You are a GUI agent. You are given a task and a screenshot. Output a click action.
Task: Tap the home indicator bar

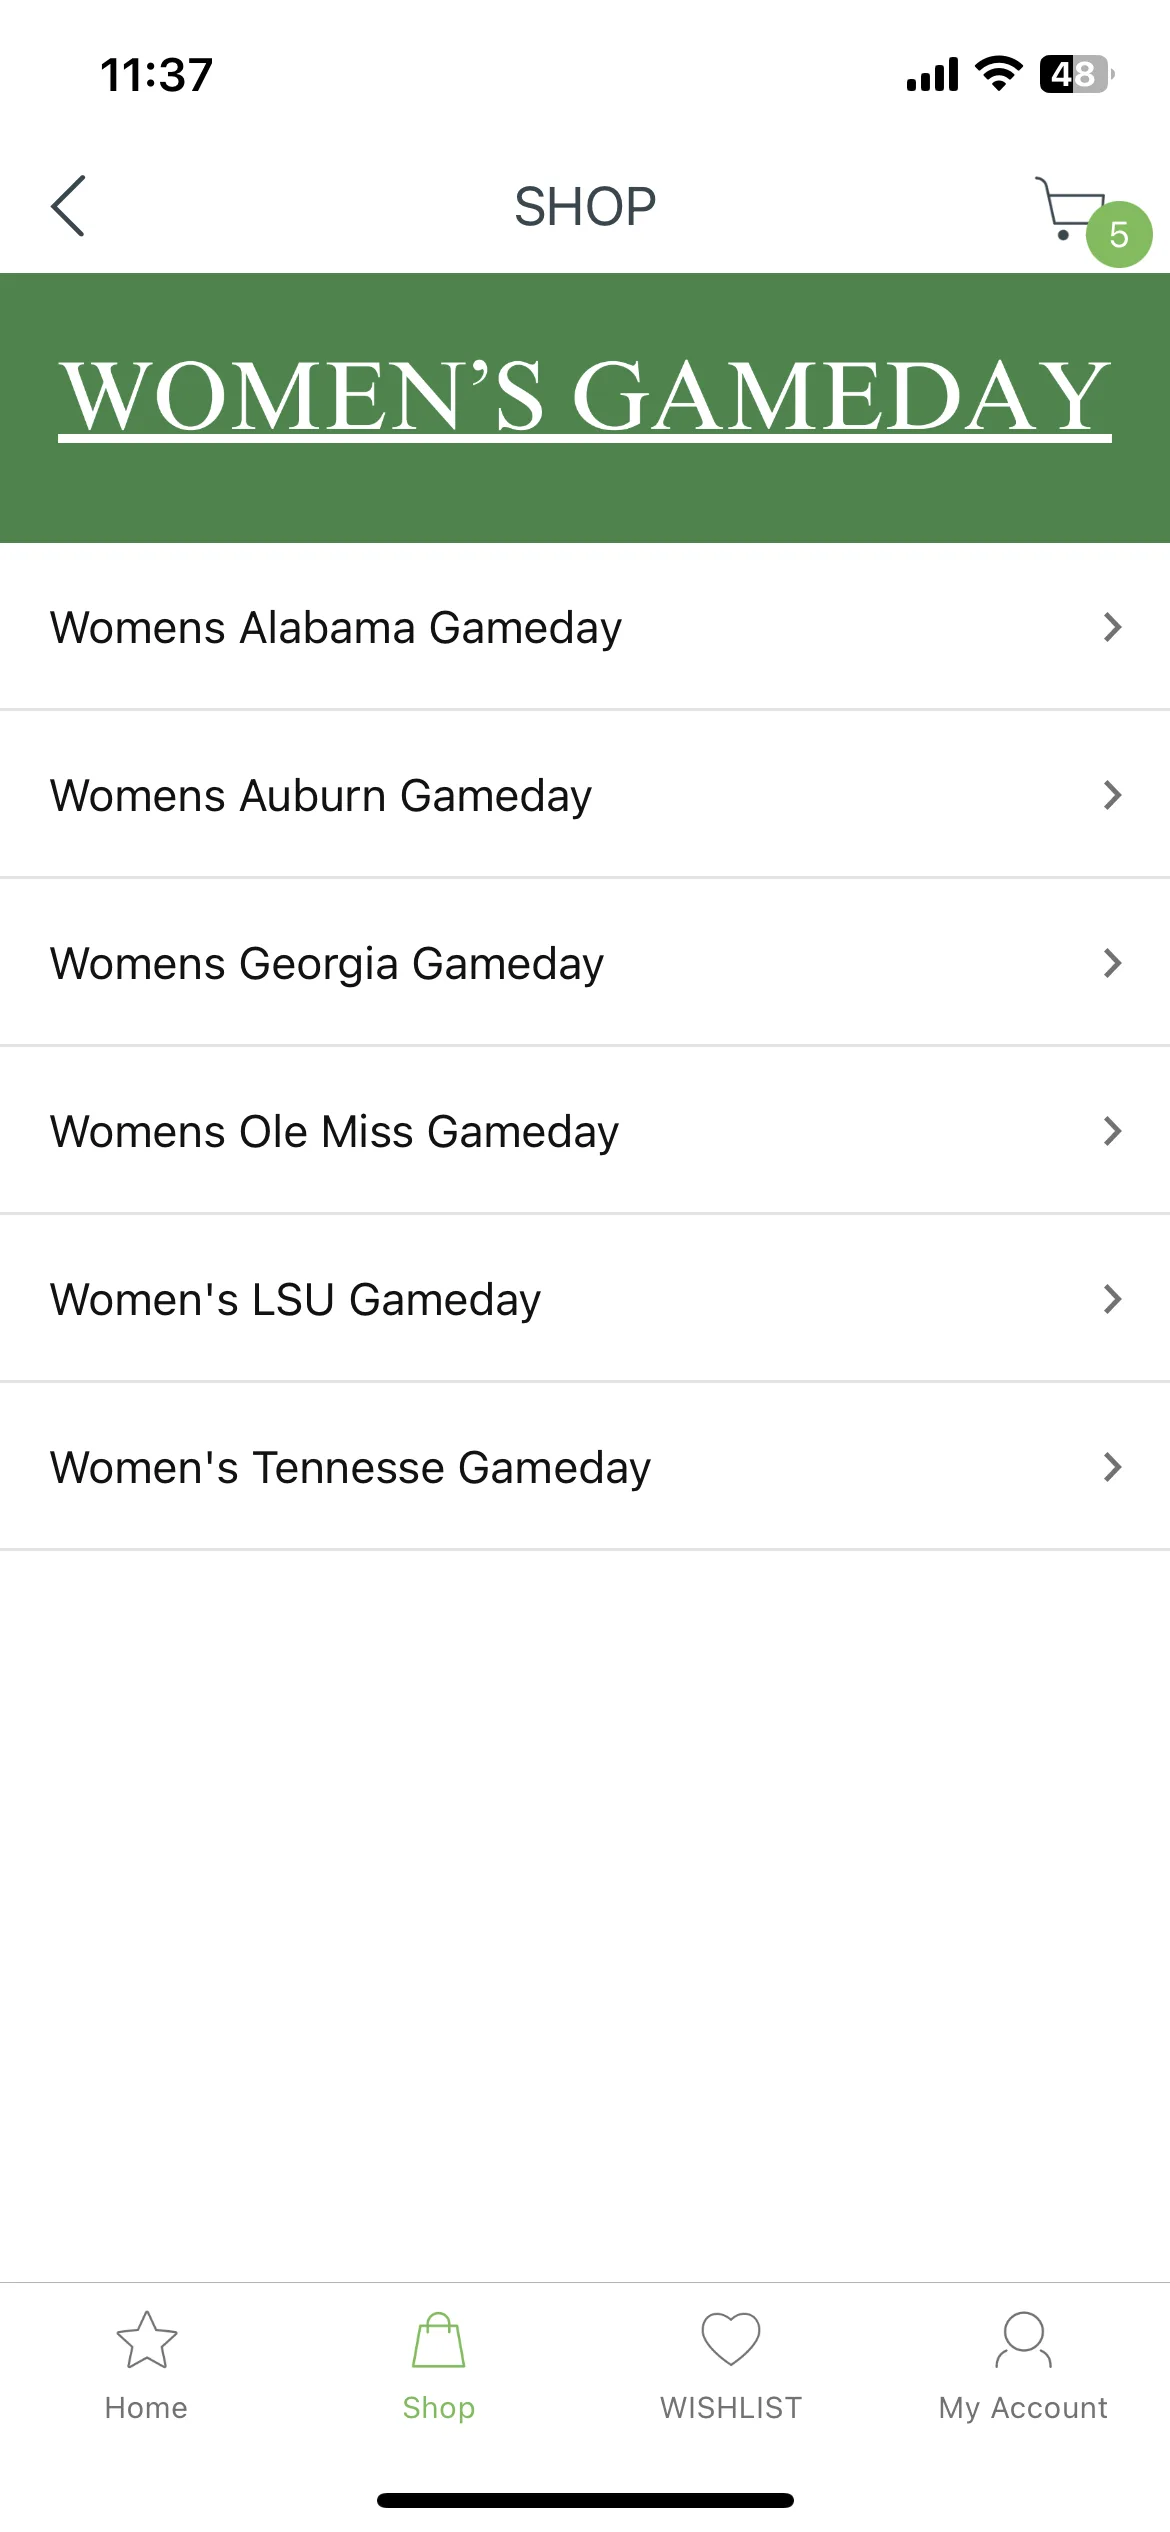[x=585, y=2500]
